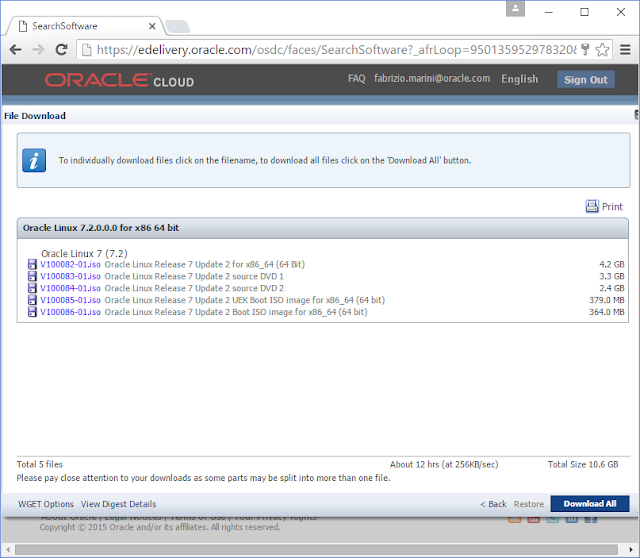
Task: Click the horizontal scrollbar track
Action: pos(316,549)
